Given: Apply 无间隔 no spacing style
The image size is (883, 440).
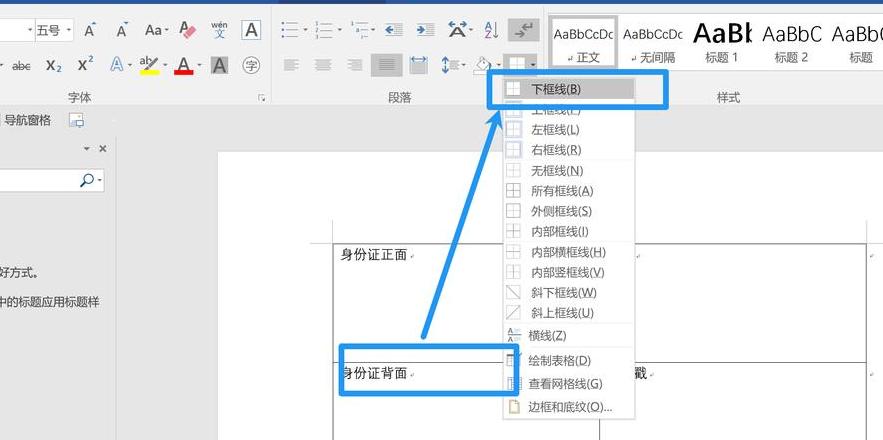Looking at the screenshot, I should click(x=653, y=41).
